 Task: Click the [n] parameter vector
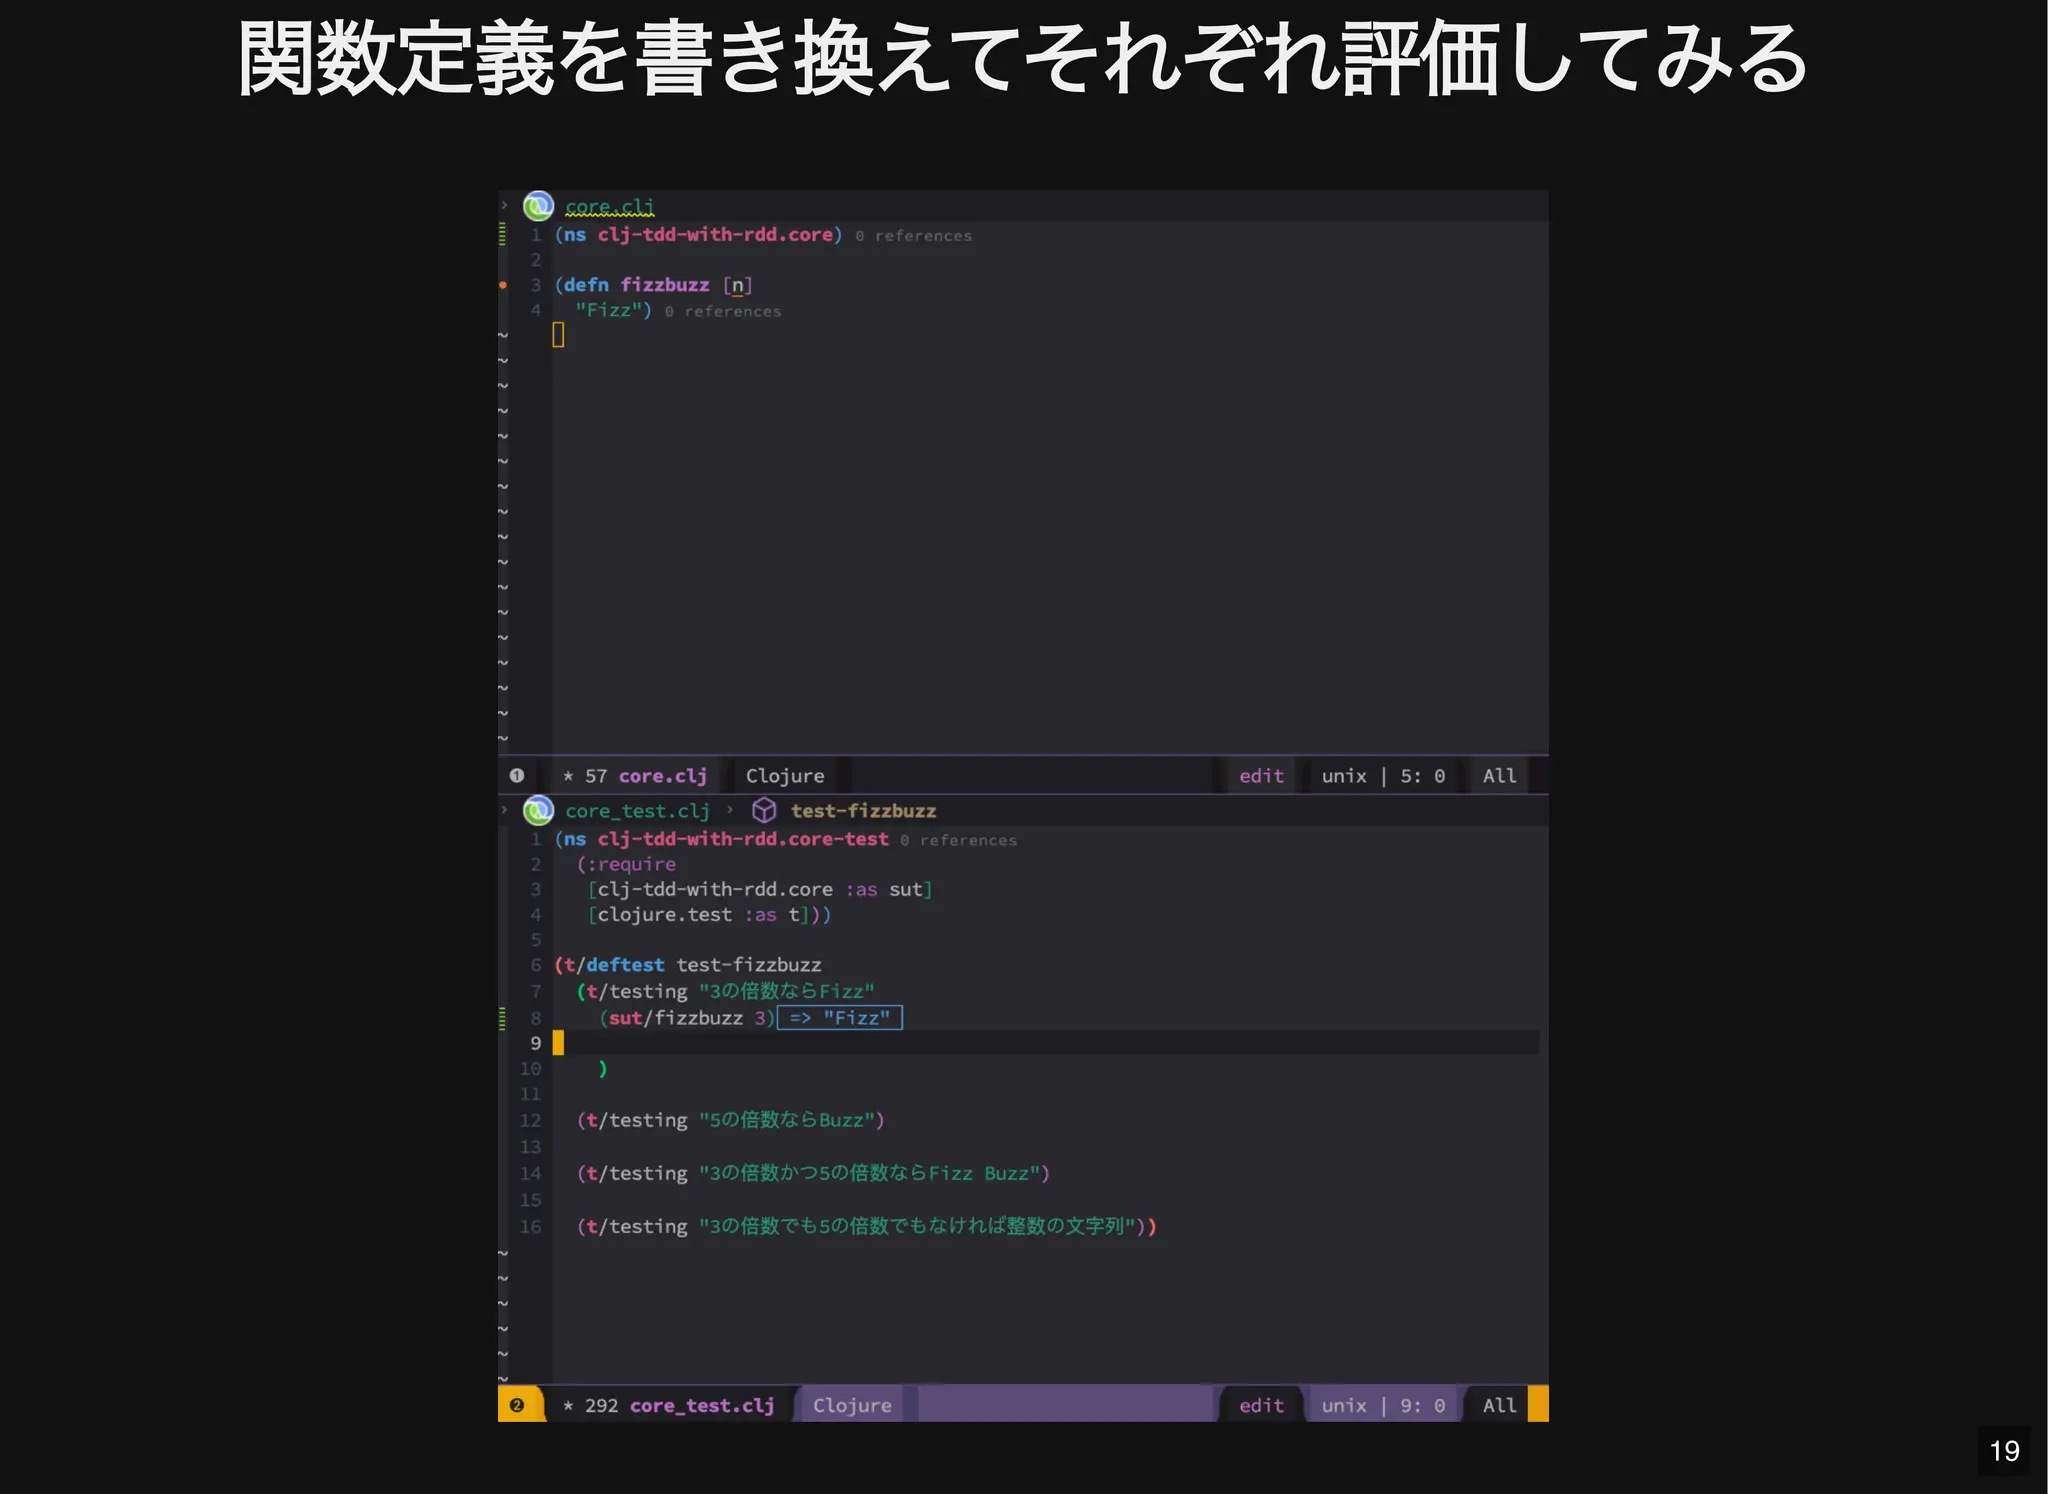[x=738, y=285]
